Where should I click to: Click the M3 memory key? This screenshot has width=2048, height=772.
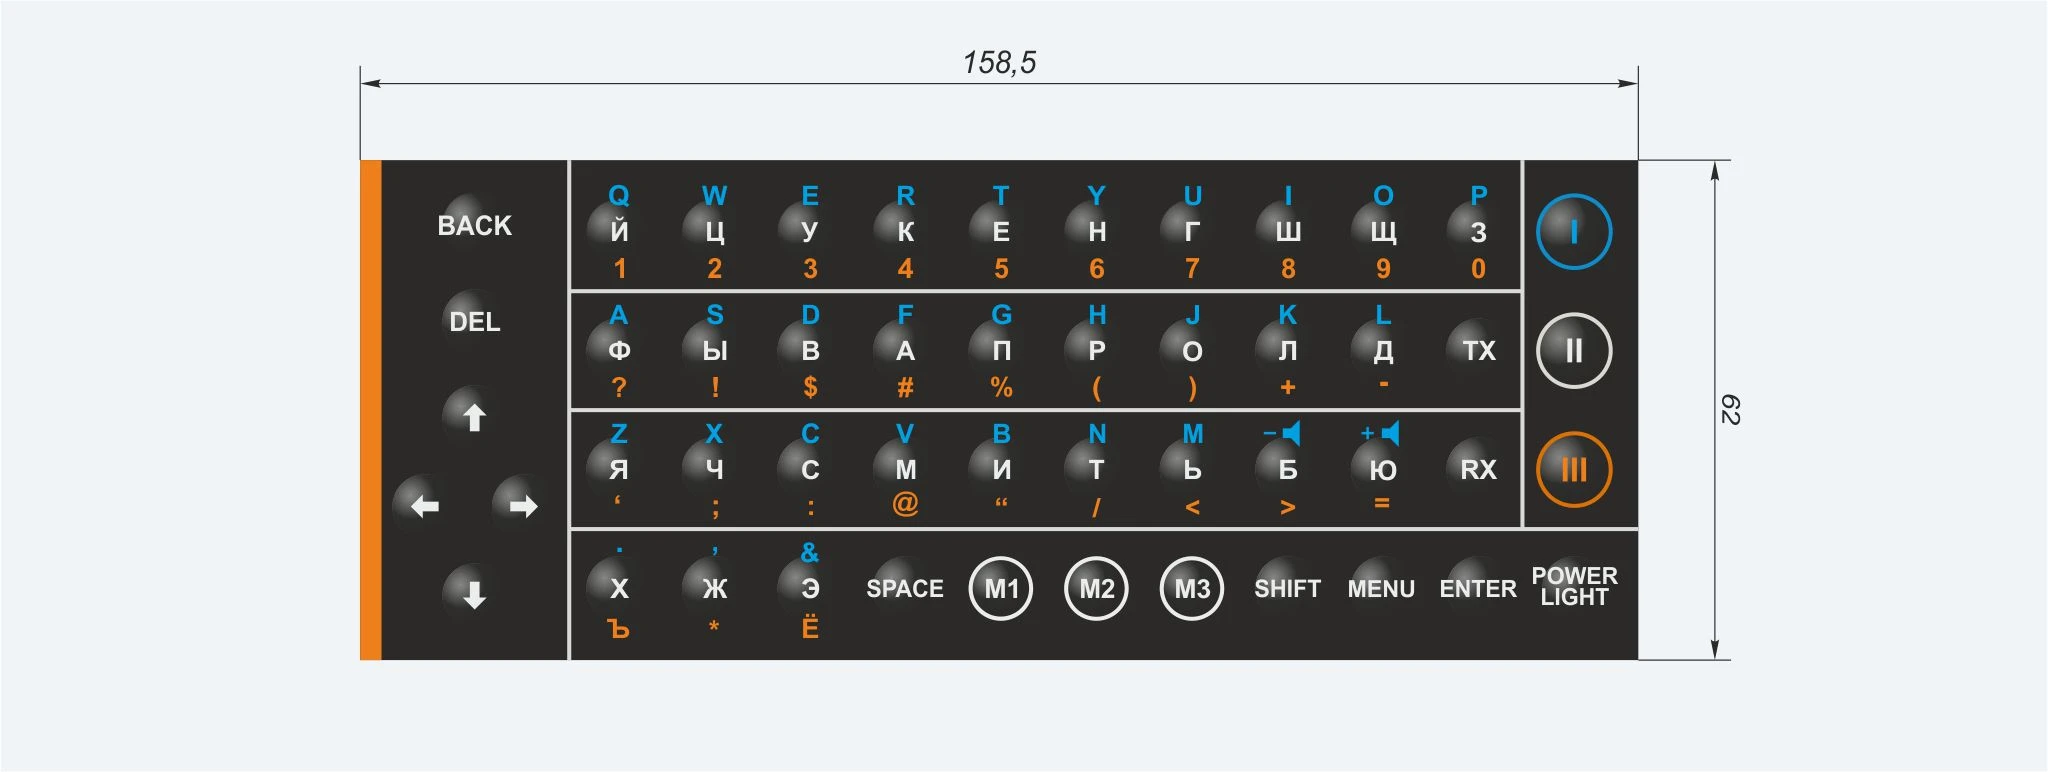pyautogui.click(x=1192, y=588)
